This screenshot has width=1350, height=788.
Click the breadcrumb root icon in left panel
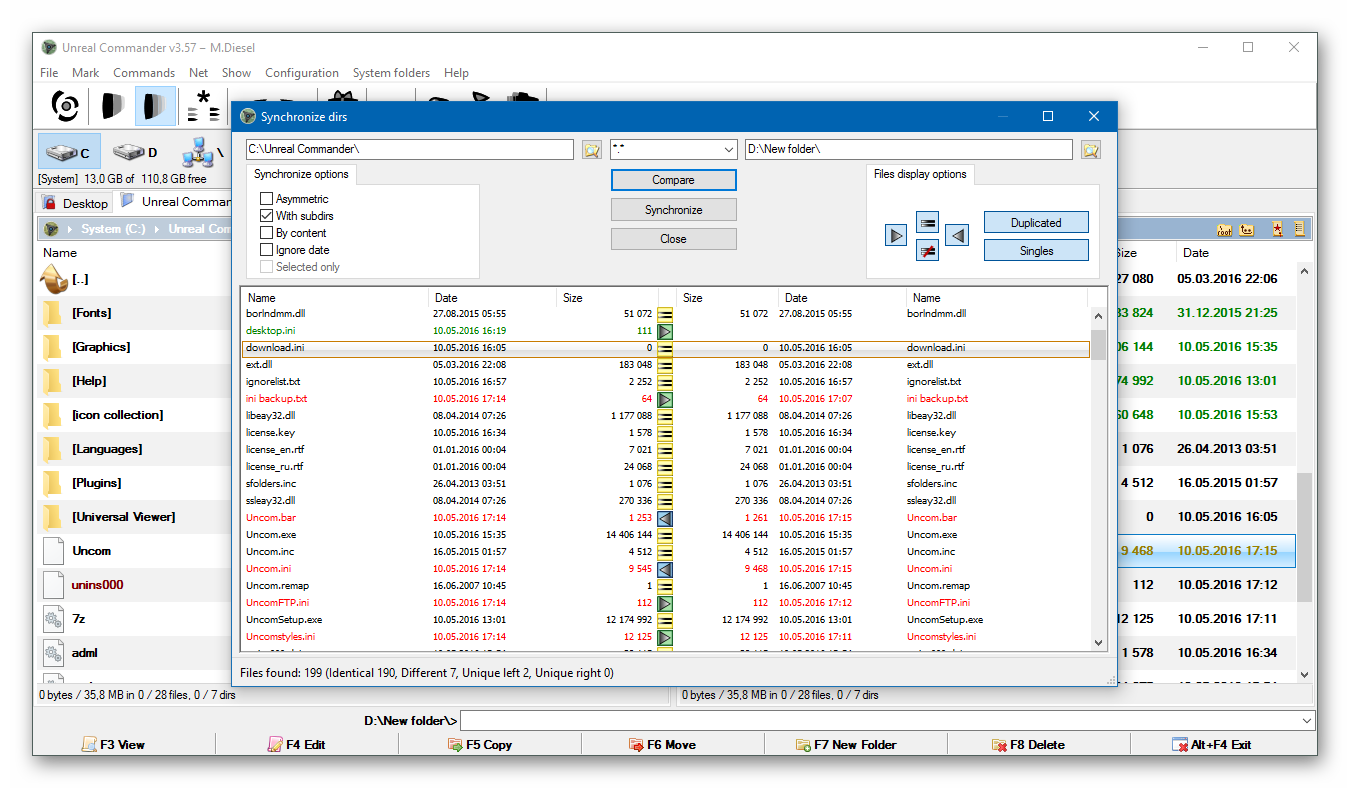pyautogui.click(x=52, y=228)
